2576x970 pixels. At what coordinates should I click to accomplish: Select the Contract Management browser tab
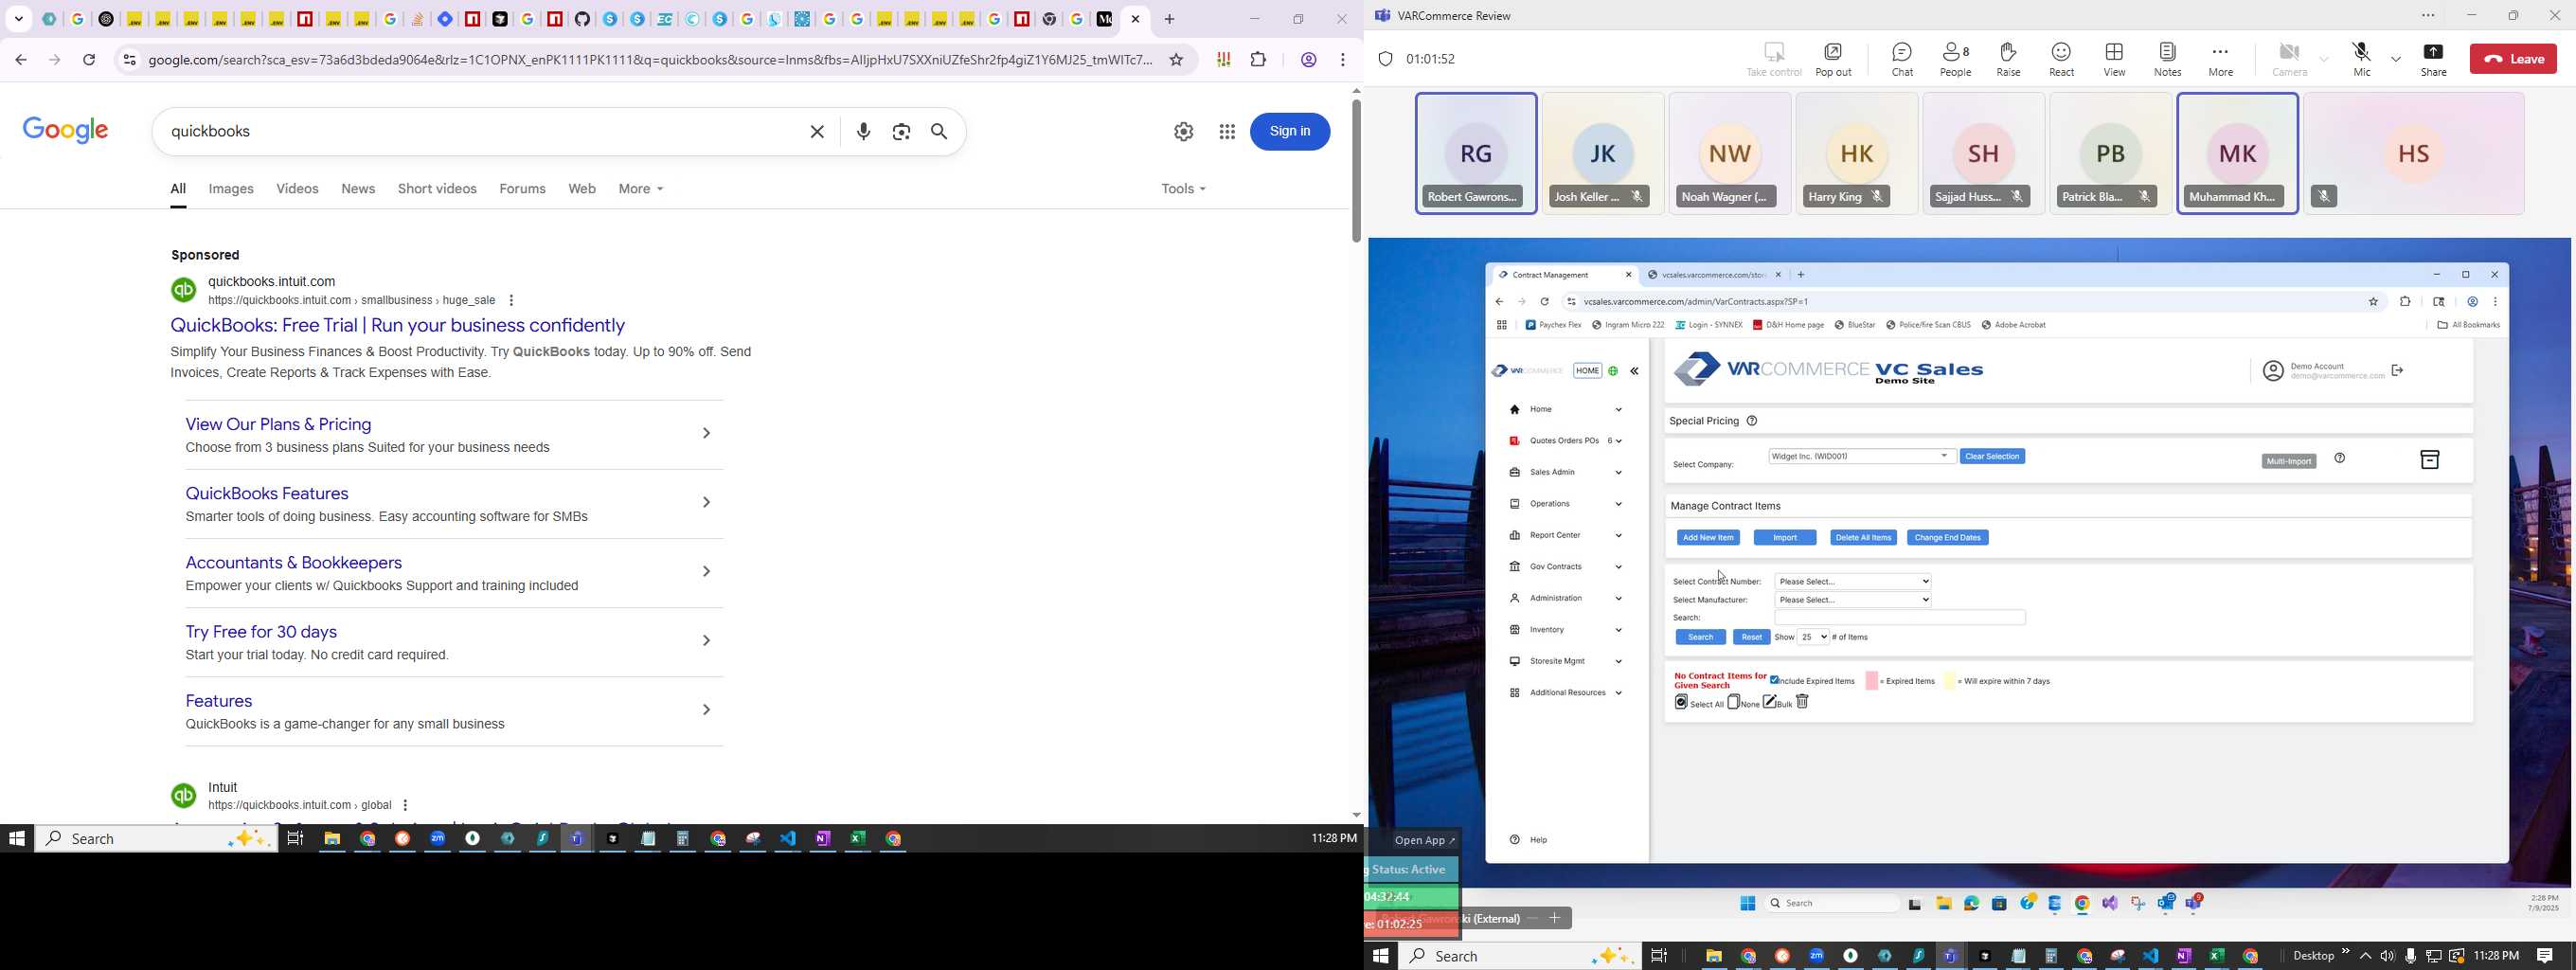coord(1565,275)
